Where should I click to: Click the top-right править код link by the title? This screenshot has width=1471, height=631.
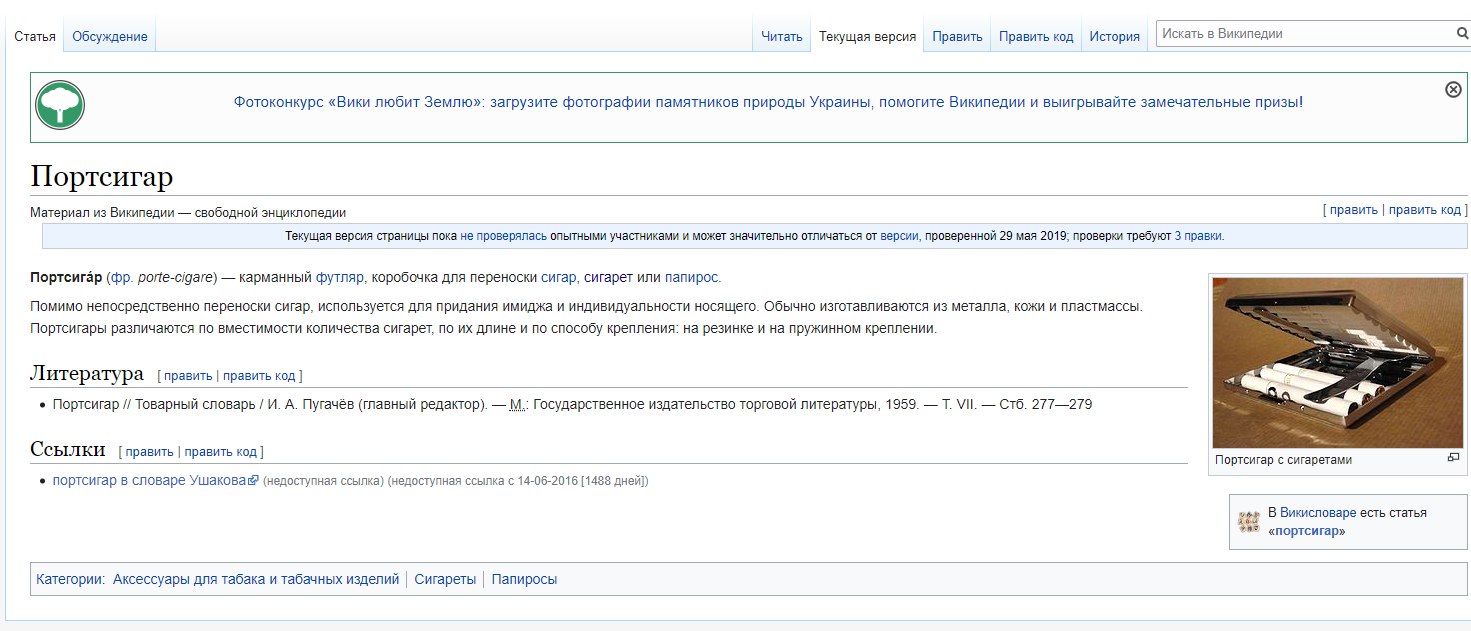1425,210
